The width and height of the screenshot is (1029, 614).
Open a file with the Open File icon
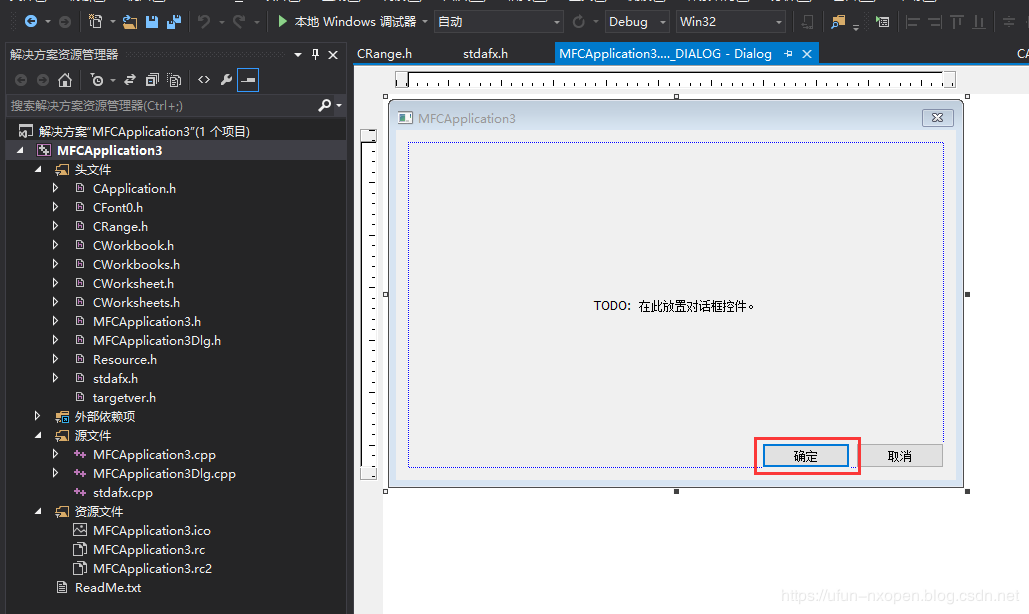click(x=129, y=20)
